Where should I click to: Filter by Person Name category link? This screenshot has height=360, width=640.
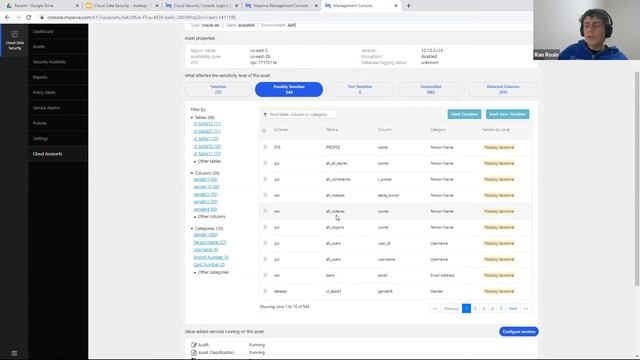[x=210, y=242]
